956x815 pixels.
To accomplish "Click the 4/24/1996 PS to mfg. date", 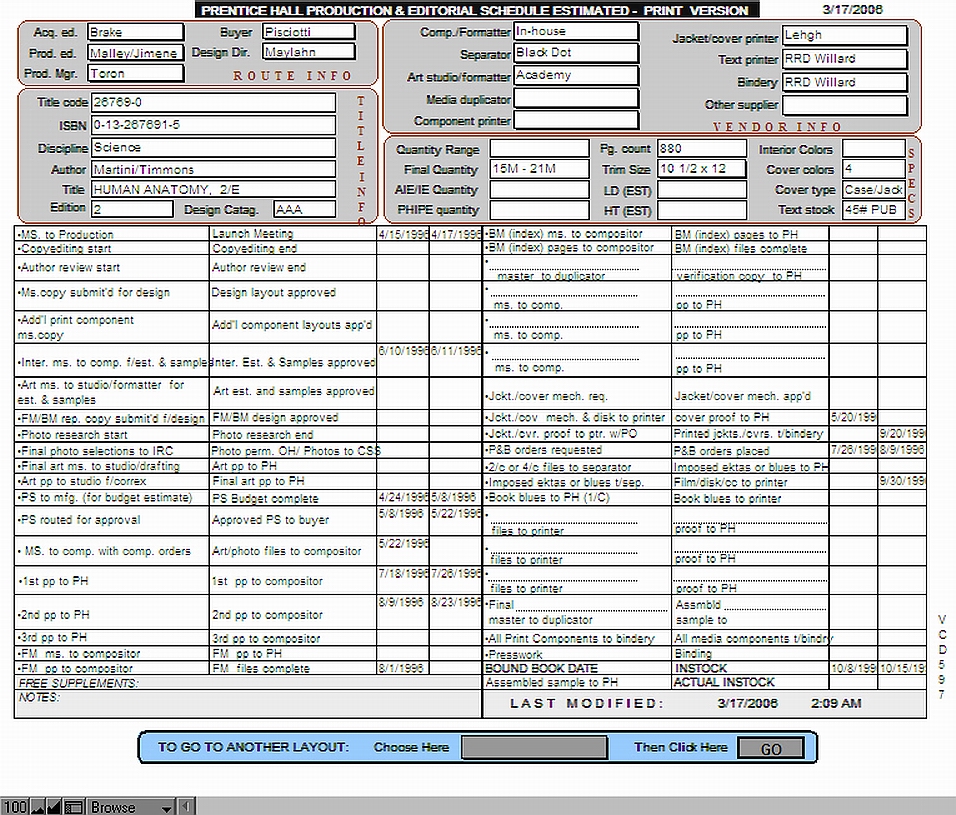I will pos(403,497).
